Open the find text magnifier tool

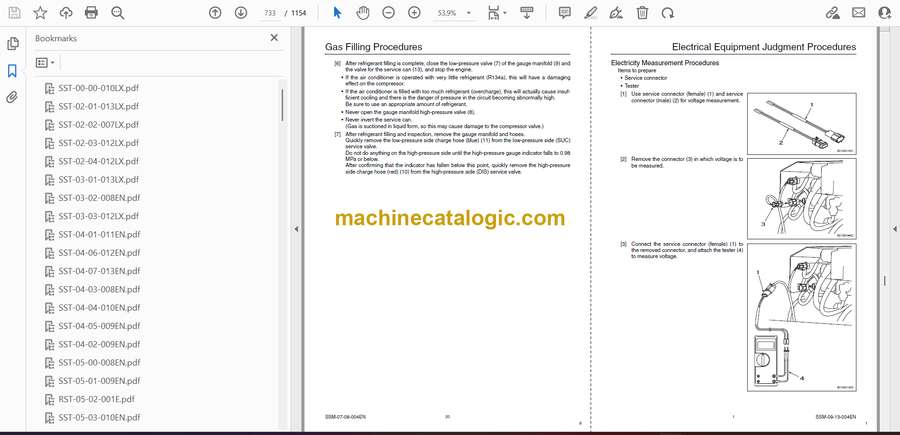(118, 13)
